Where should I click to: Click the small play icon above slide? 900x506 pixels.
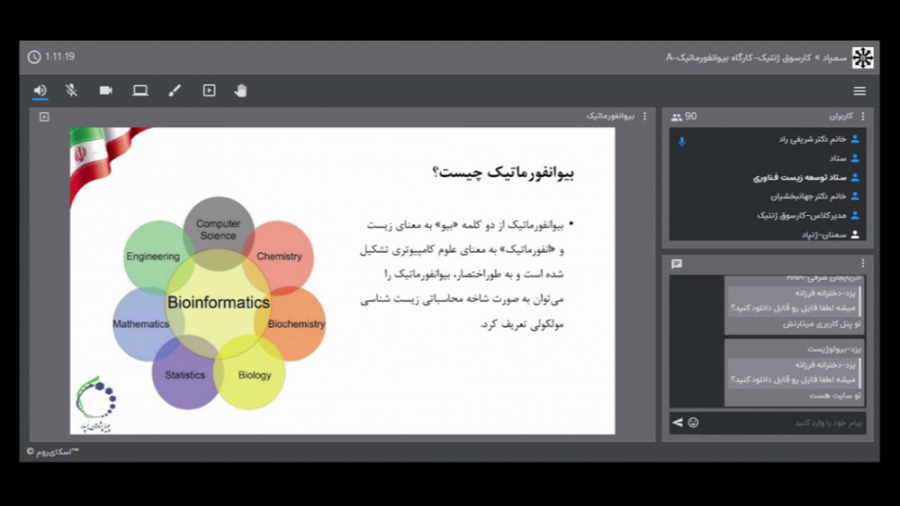[x=44, y=117]
